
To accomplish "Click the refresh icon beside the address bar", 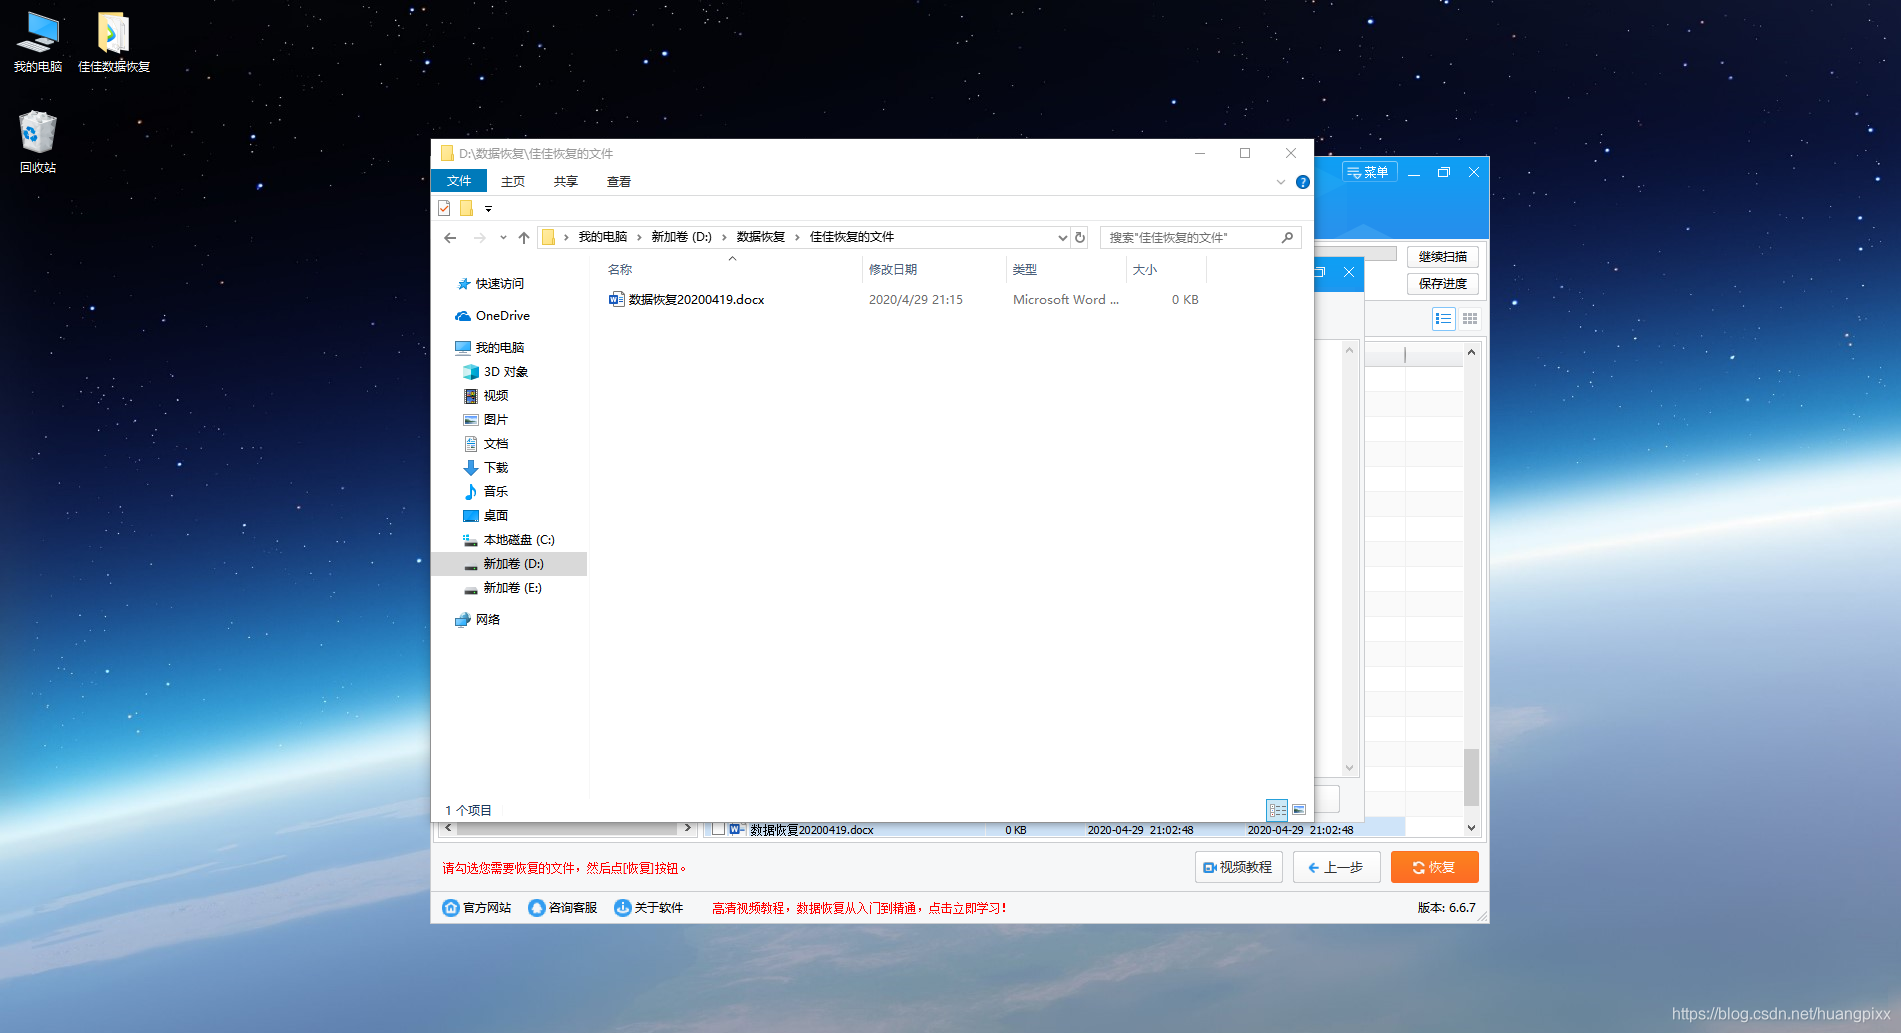I will [1079, 237].
